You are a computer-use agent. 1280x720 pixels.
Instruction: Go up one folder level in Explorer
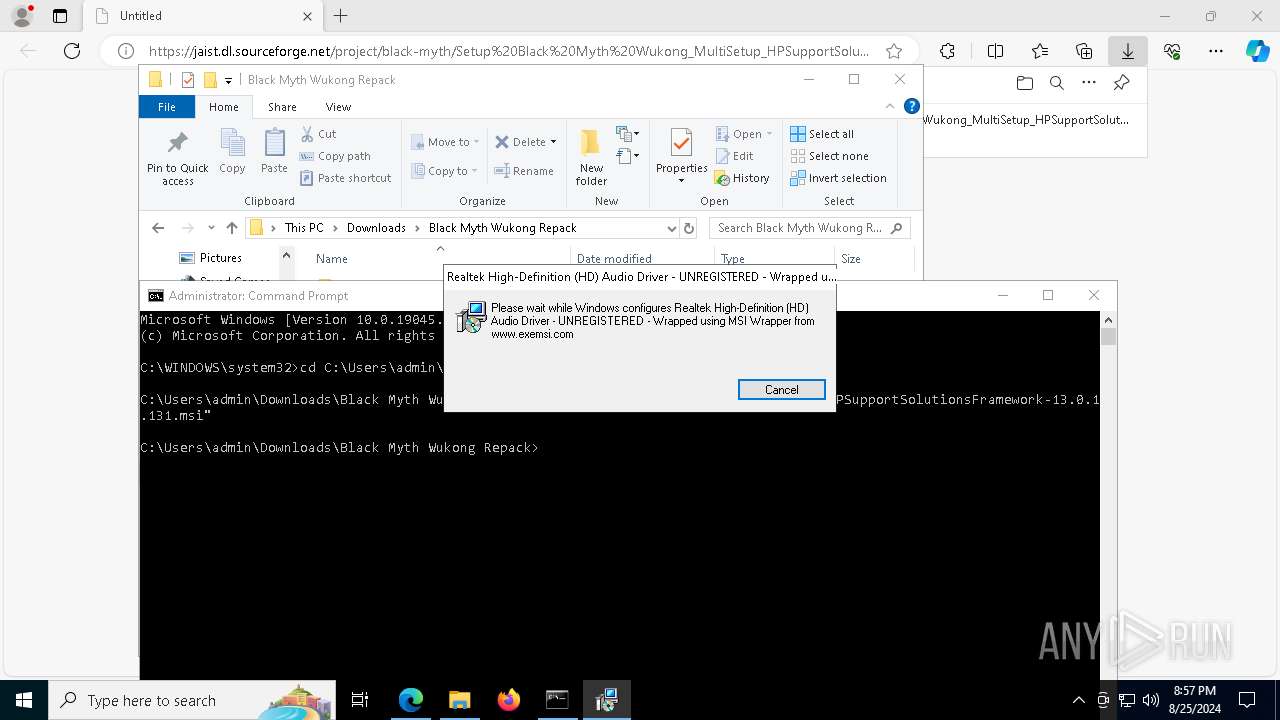(232, 228)
